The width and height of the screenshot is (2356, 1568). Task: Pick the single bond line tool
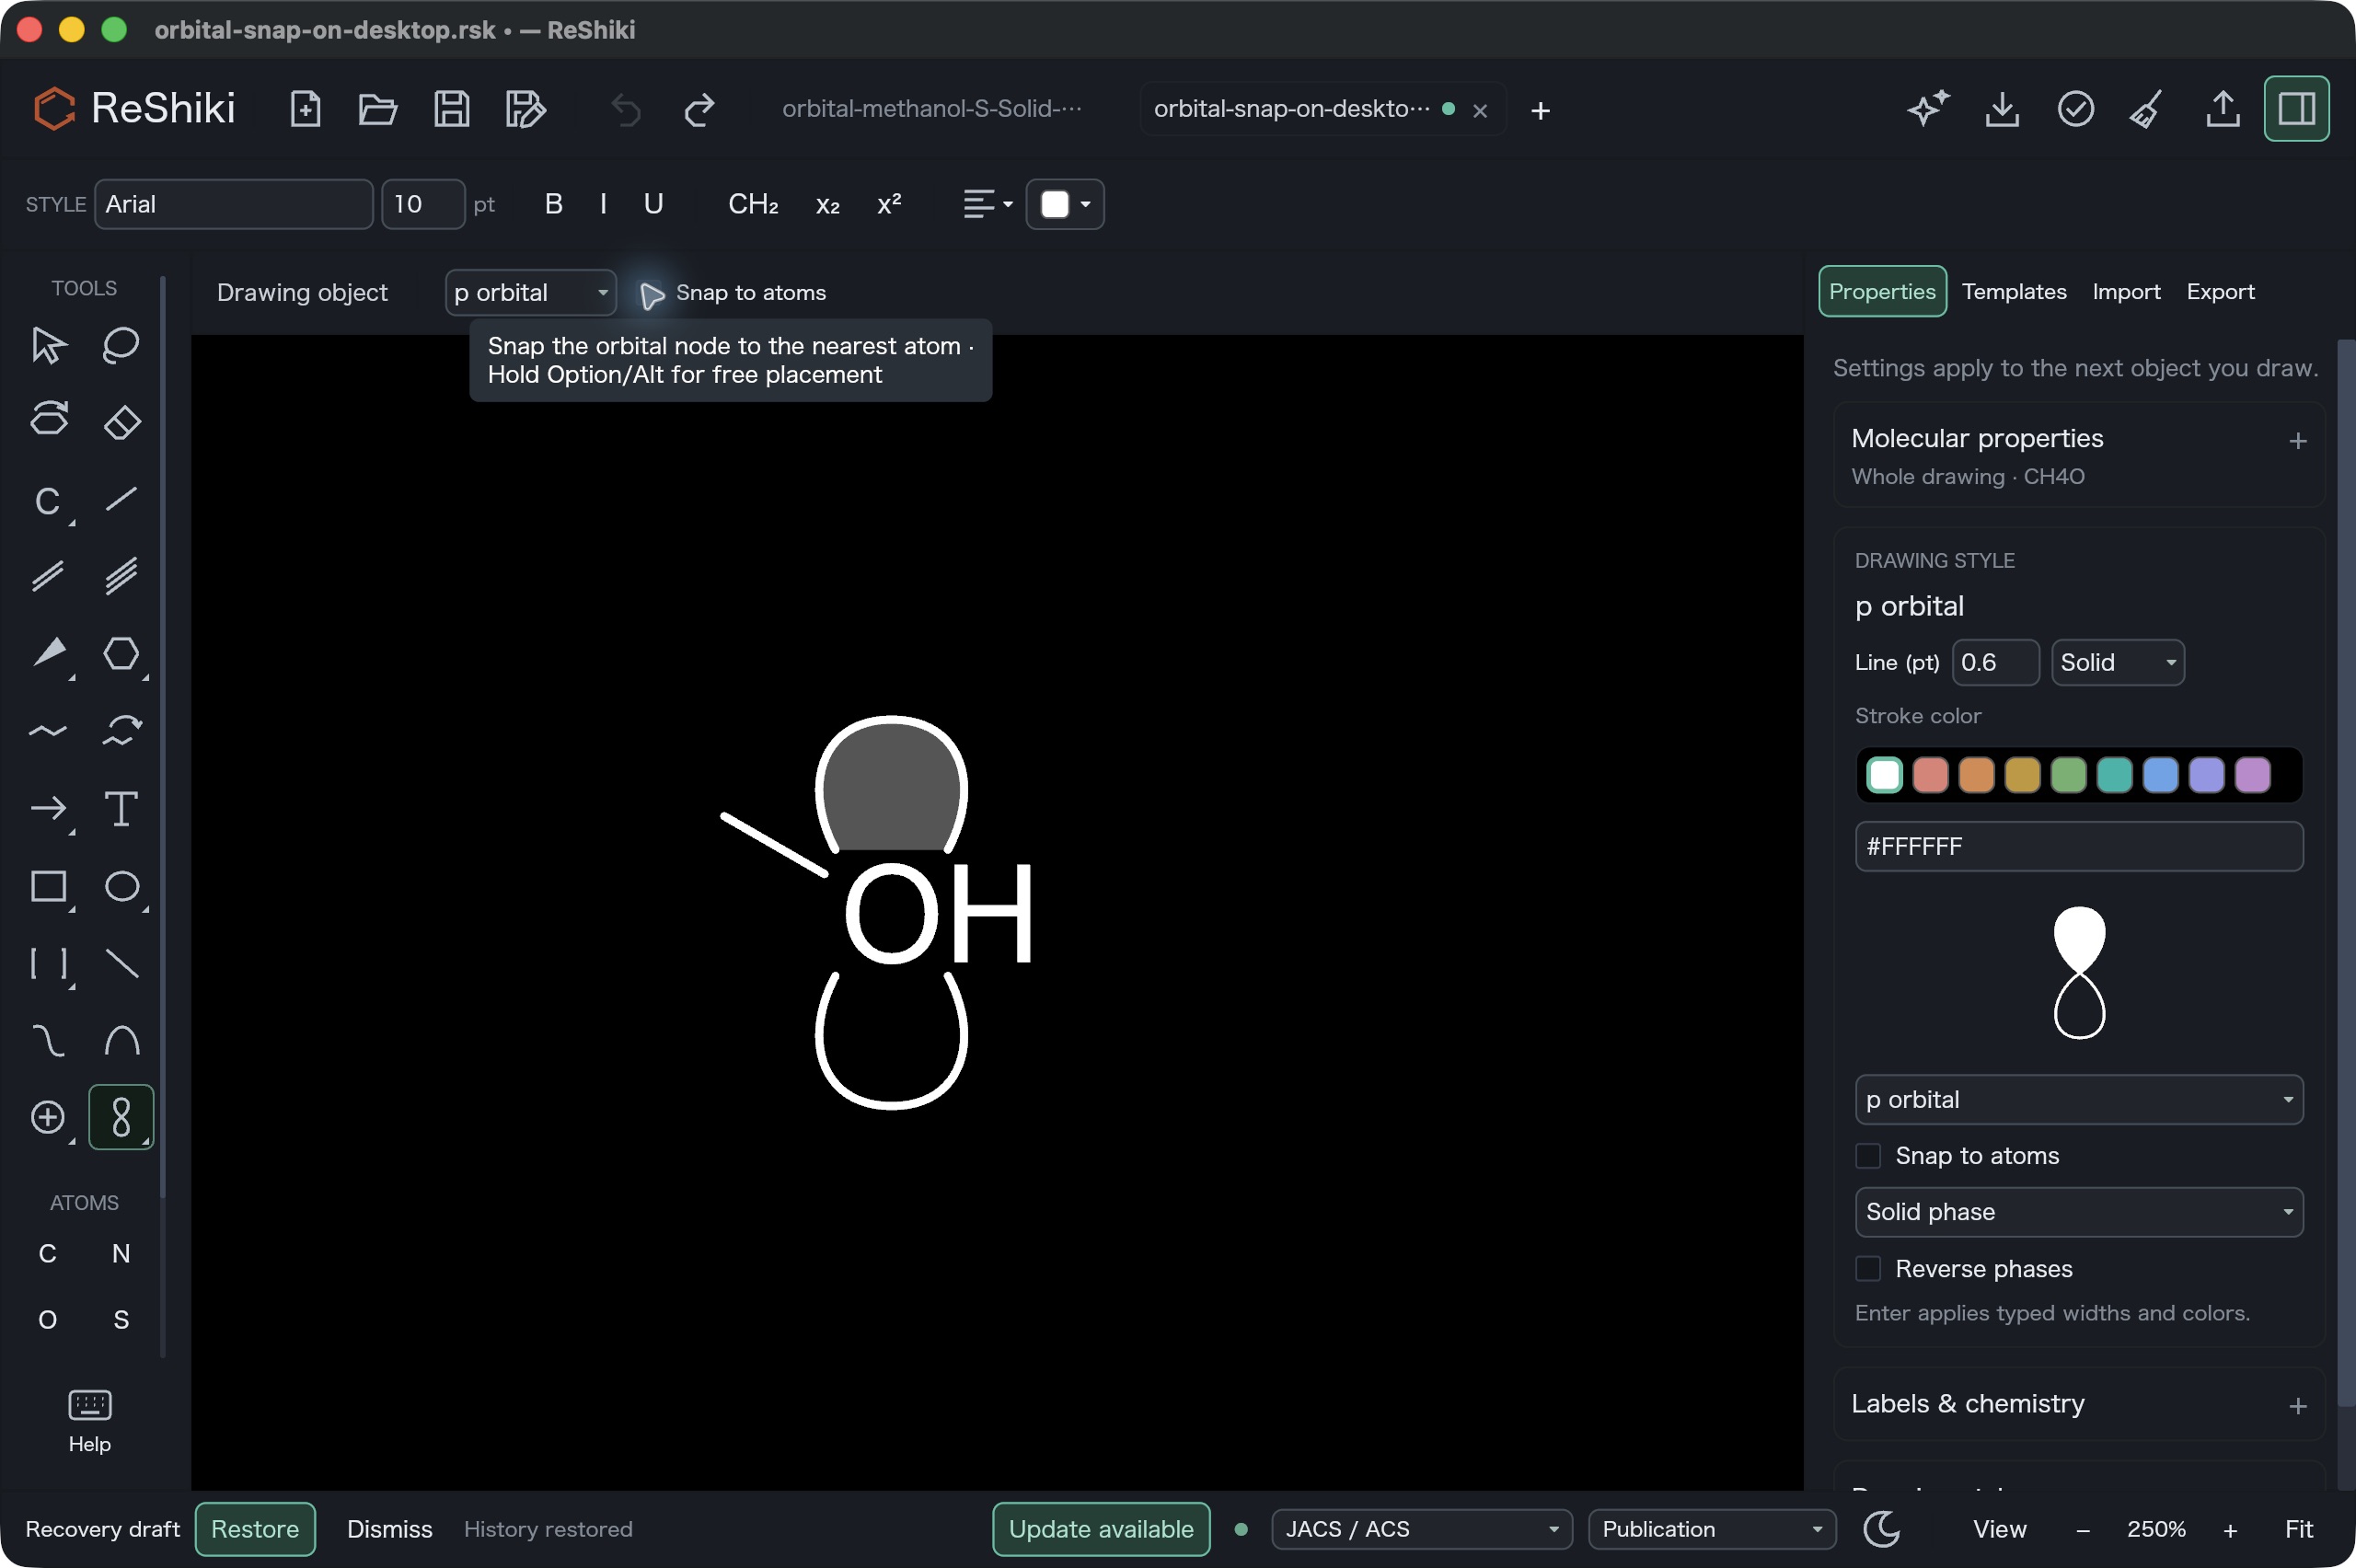121,499
